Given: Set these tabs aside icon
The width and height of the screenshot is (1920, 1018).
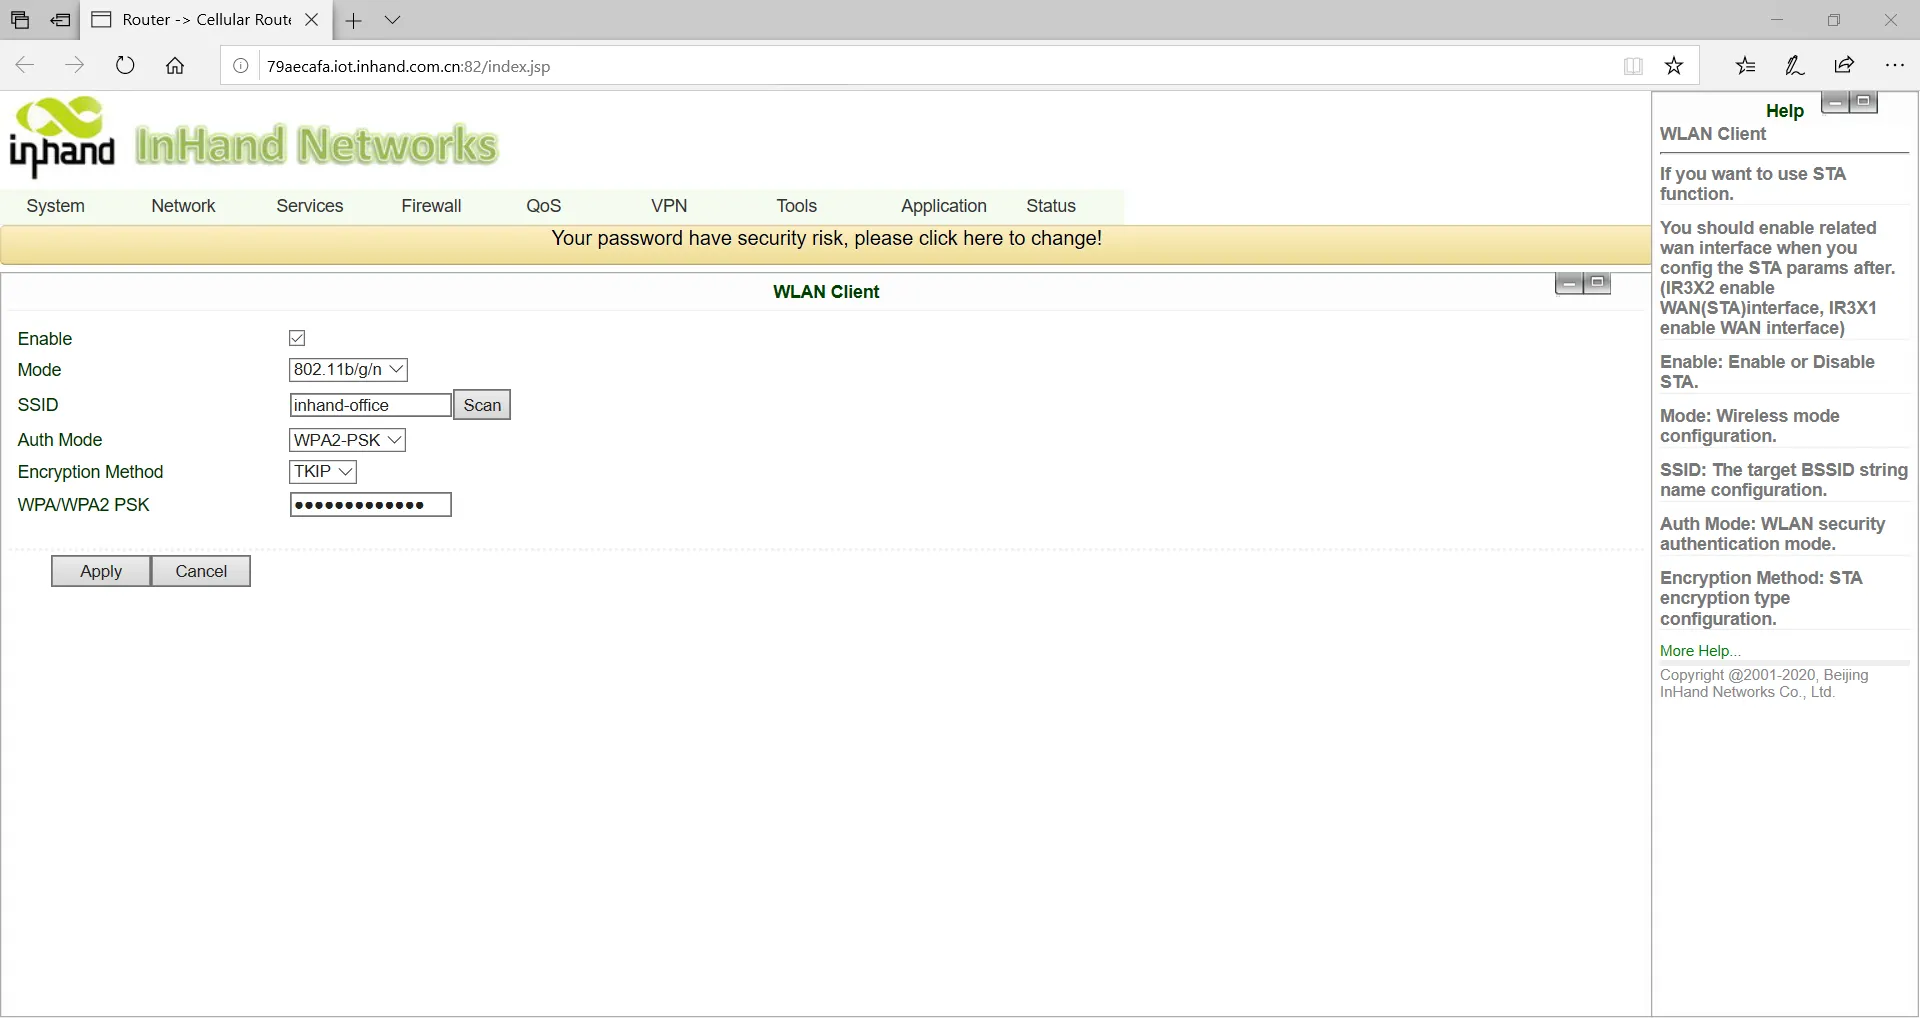Looking at the screenshot, I should point(61,20).
